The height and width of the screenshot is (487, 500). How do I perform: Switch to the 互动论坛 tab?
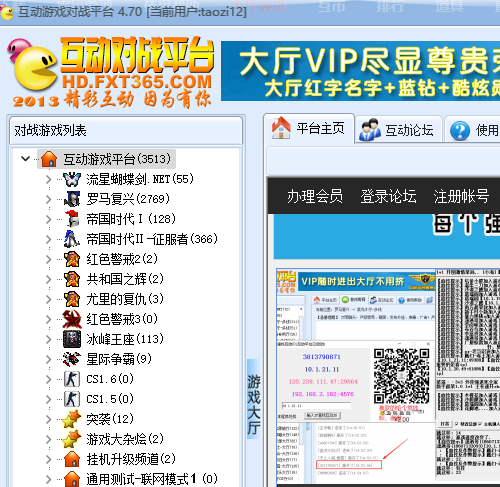pyautogui.click(x=398, y=130)
